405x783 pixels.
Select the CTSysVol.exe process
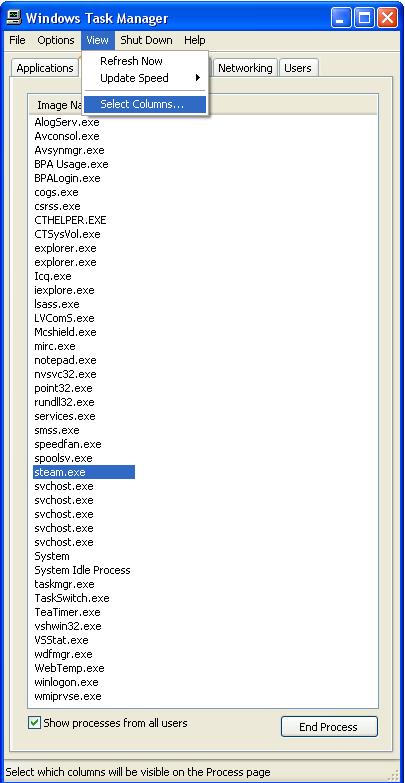pyautogui.click(x=67, y=234)
